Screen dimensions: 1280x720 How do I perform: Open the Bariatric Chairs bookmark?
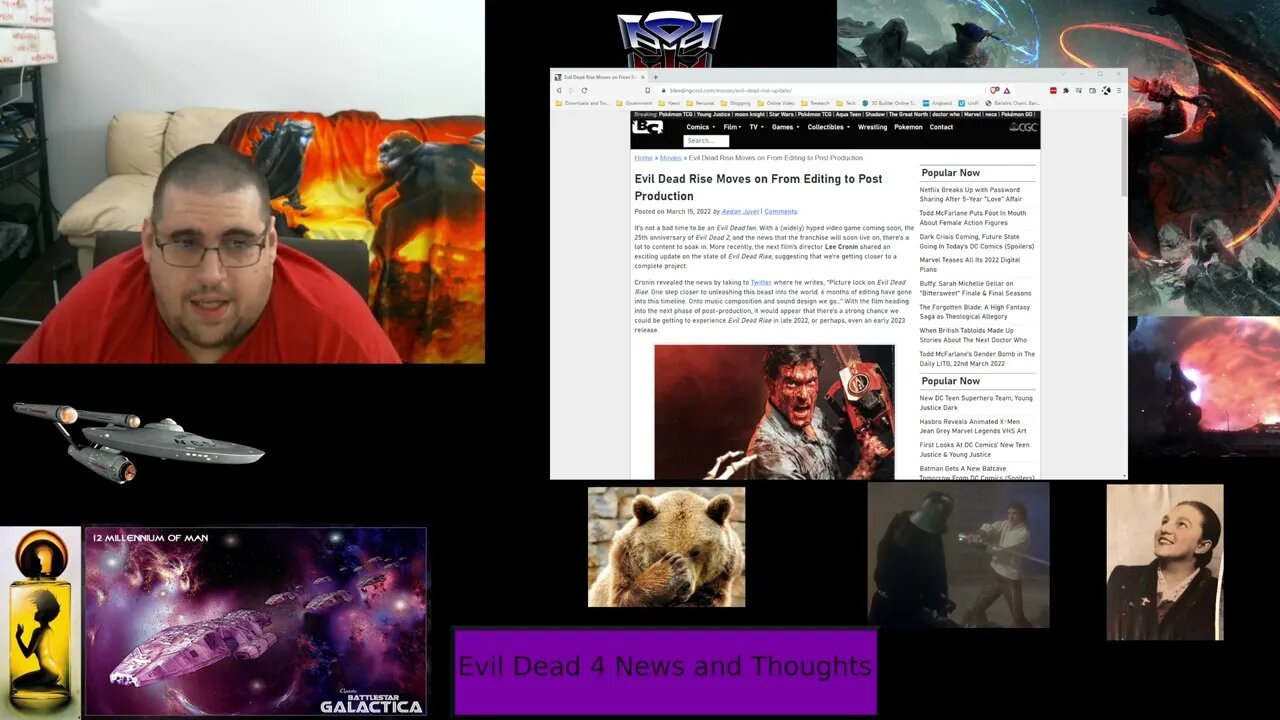[1013, 103]
